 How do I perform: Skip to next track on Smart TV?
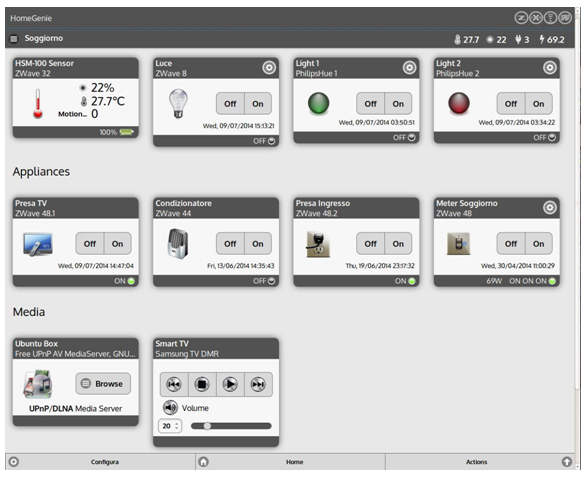(x=258, y=384)
